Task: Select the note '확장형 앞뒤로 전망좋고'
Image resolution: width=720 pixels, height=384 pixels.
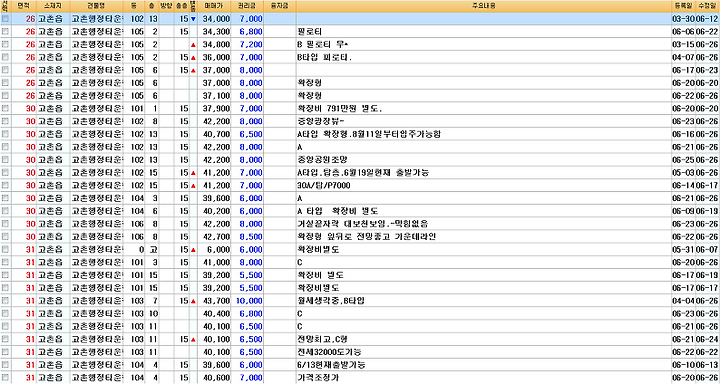Action: point(366,237)
